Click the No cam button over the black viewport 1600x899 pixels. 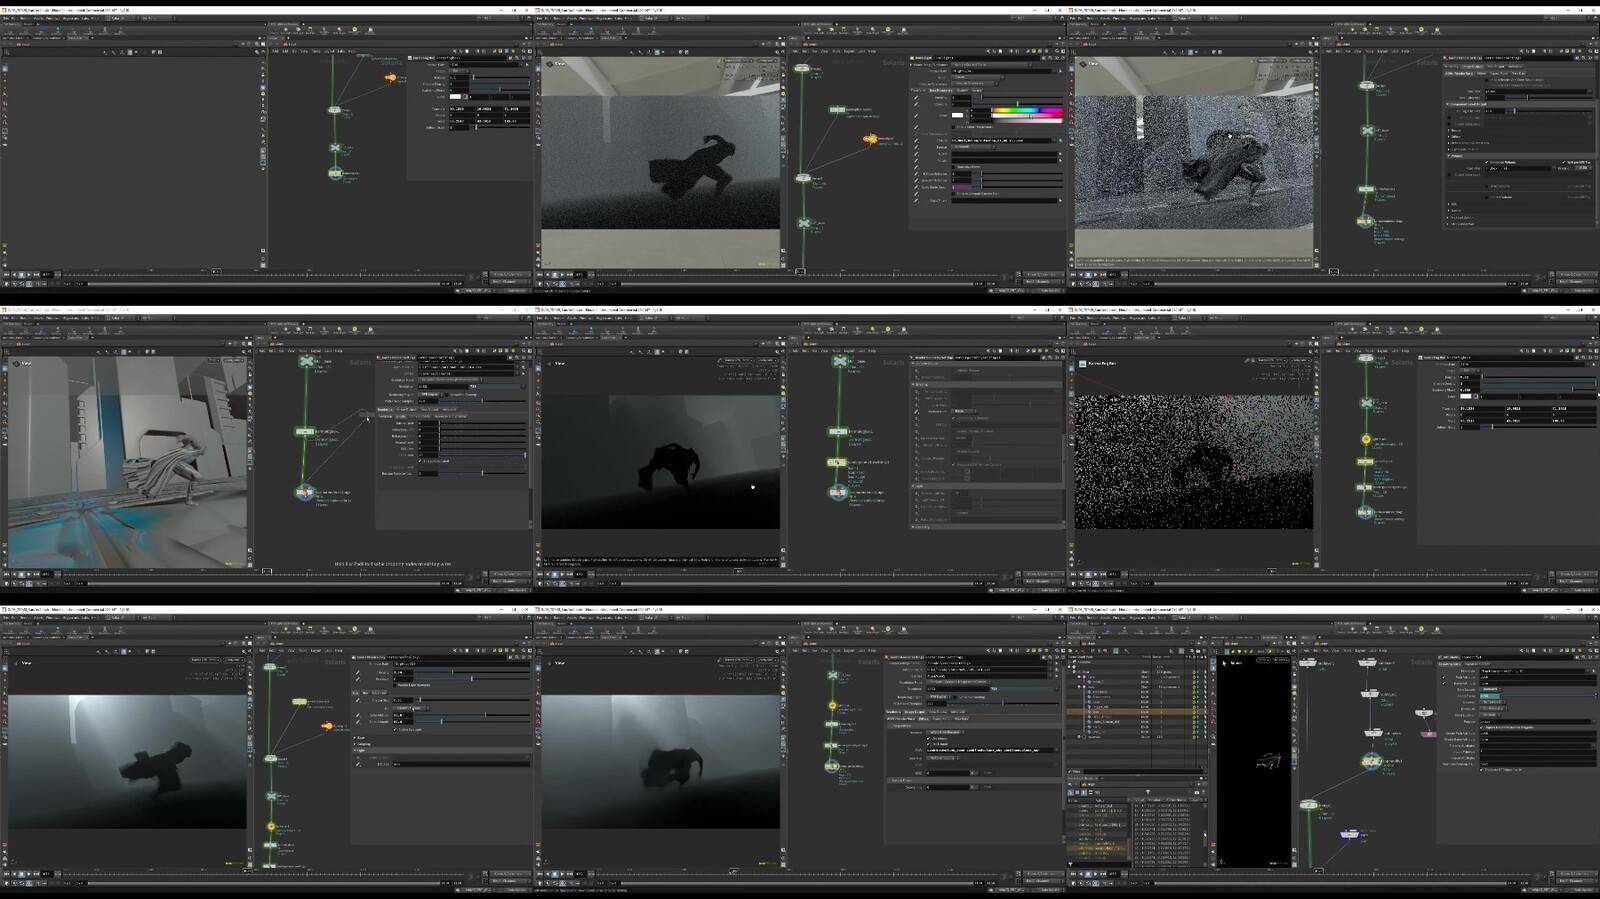pyautogui.click(x=1282, y=660)
